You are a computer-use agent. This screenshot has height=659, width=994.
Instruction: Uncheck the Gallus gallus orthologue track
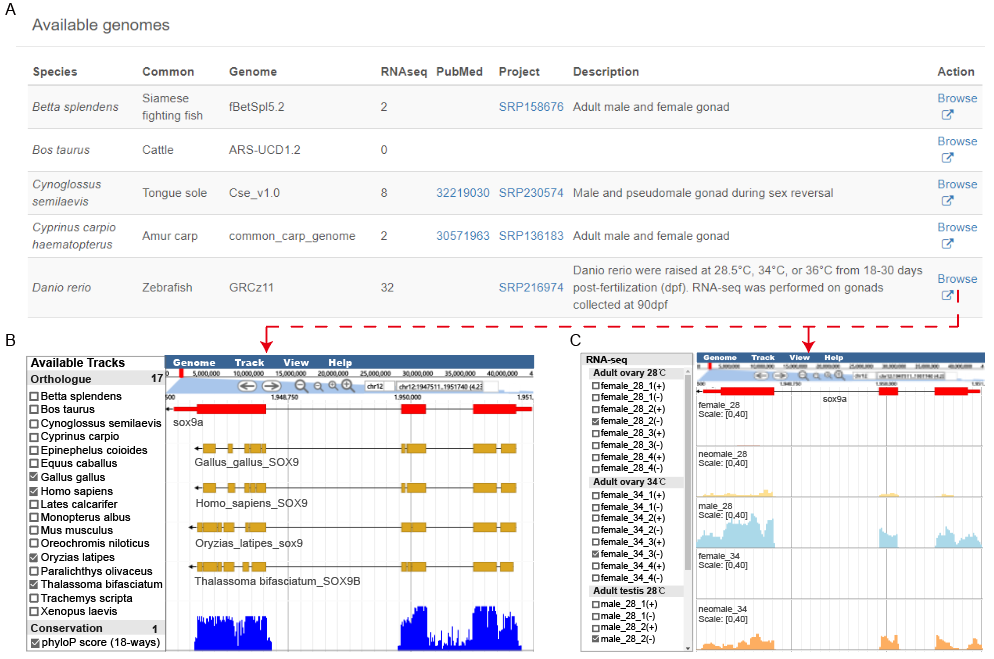[x=35, y=478]
